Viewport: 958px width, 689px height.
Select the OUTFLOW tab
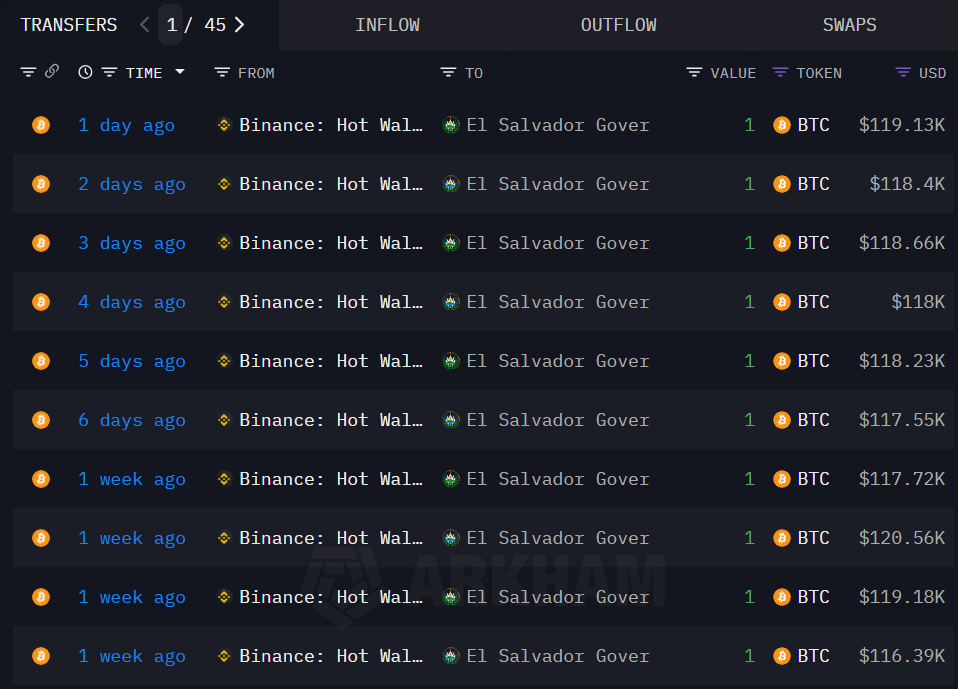tap(618, 25)
